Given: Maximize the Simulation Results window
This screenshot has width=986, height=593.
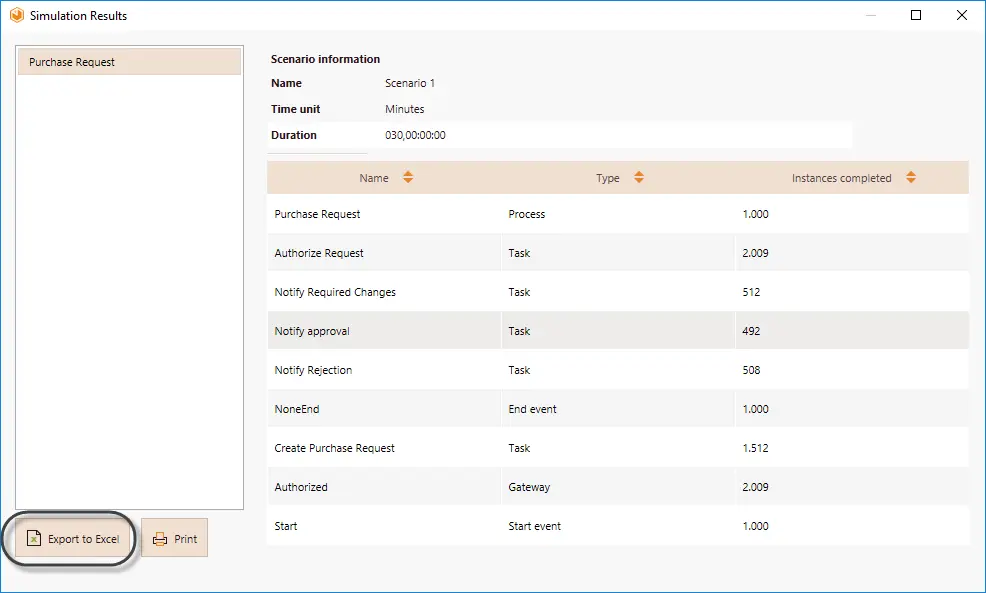Looking at the screenshot, I should coord(916,15).
